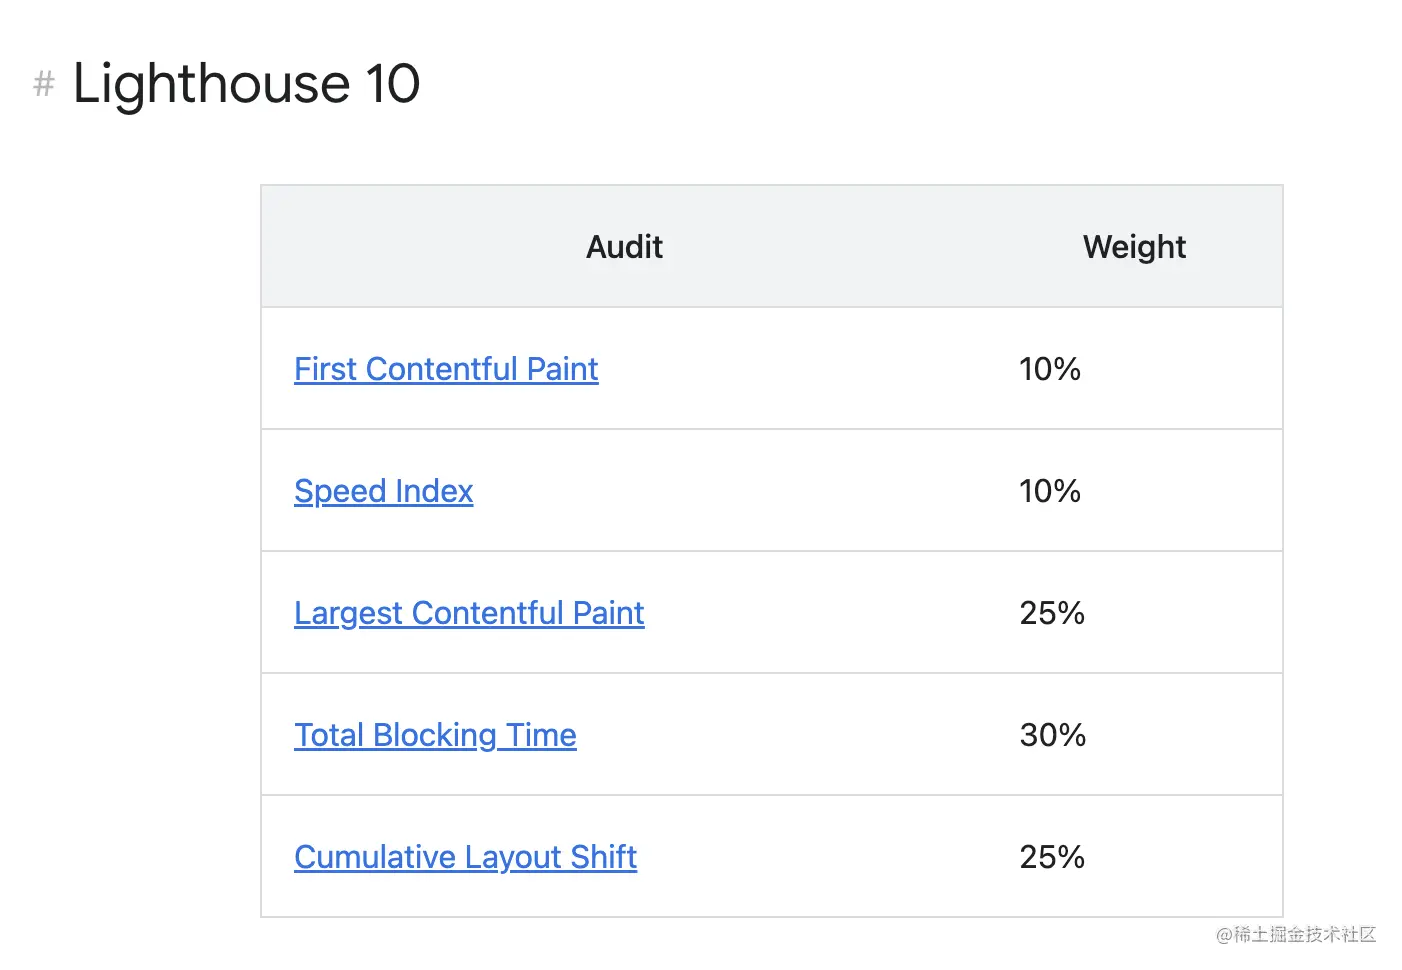Open the Speed Index link
The height and width of the screenshot is (970, 1402).
(383, 491)
